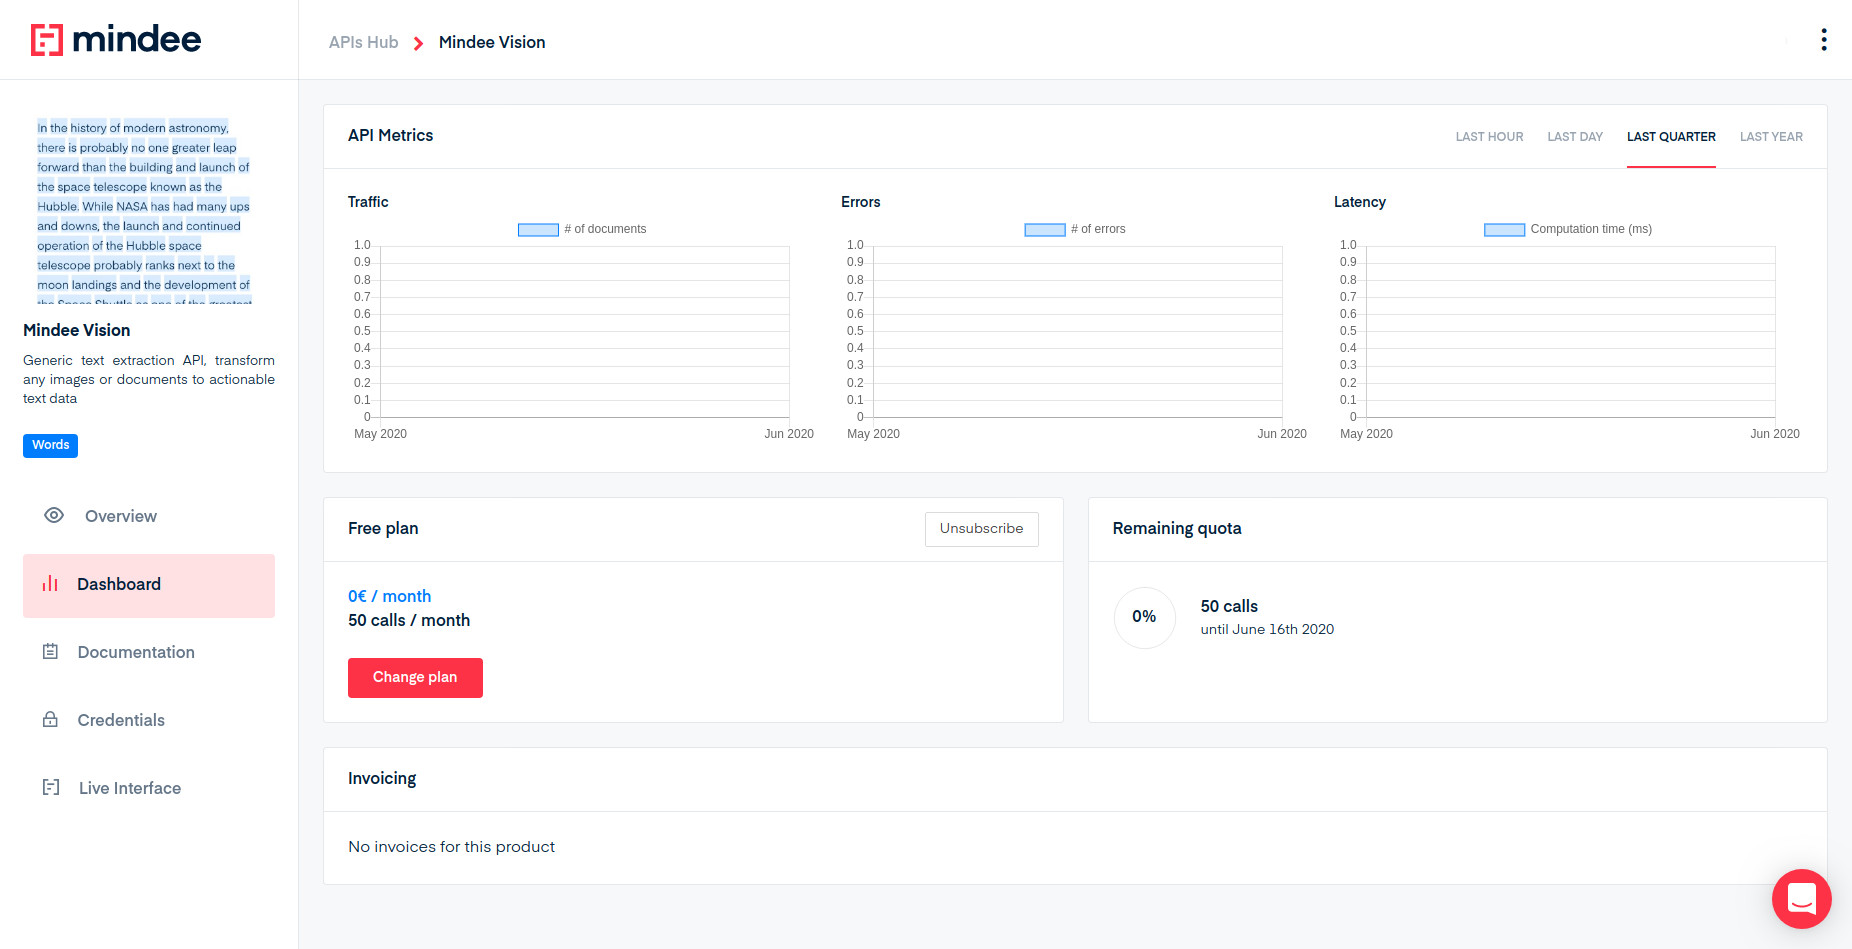The image size is (1852, 949).
Task: Select Dashboard in the sidebar
Action: 149,585
